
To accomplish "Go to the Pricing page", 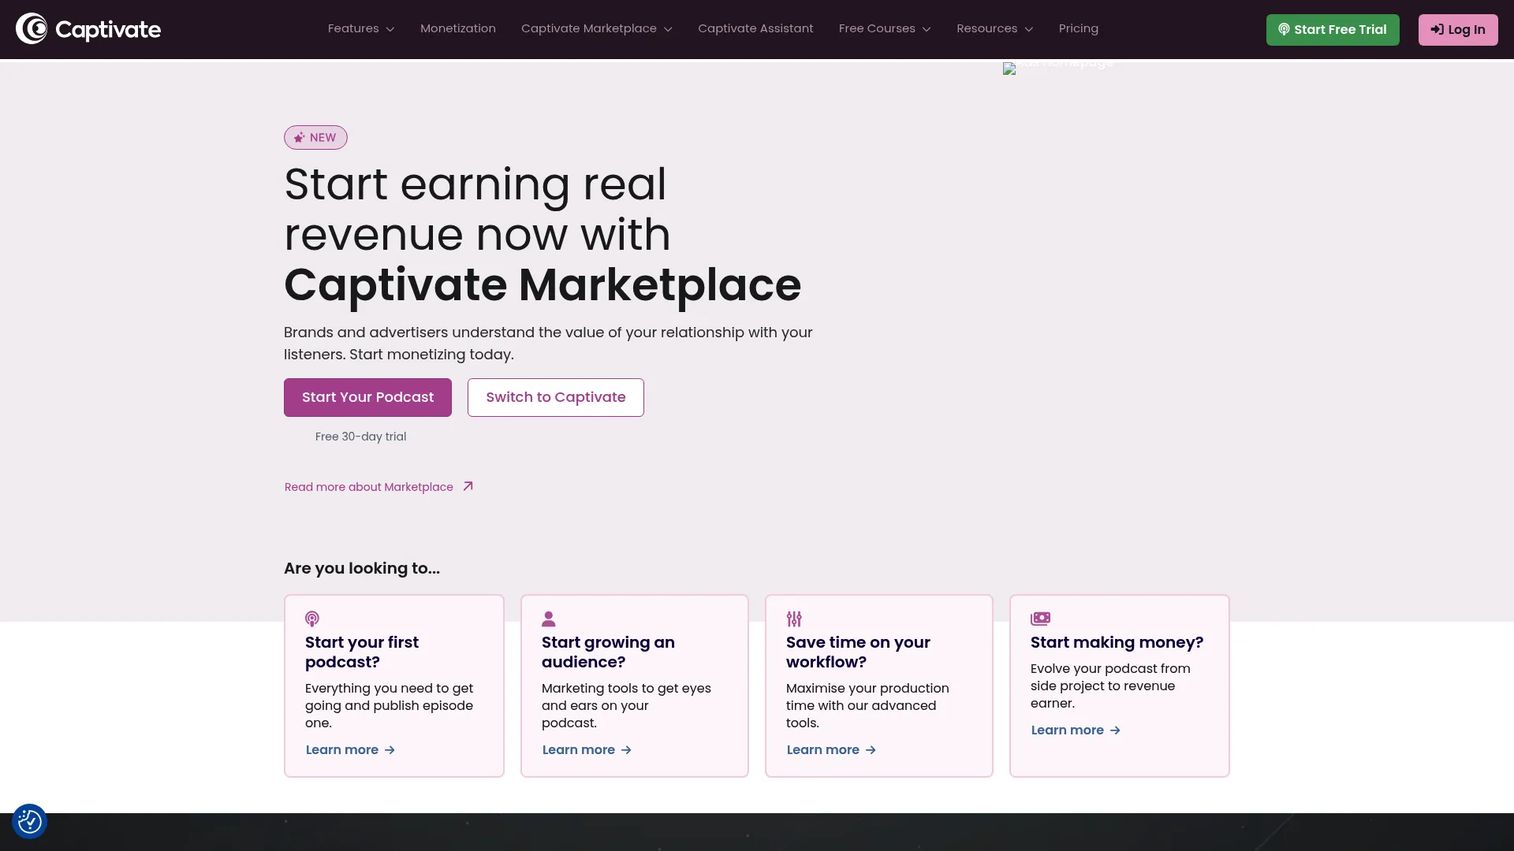I will click(x=1078, y=29).
